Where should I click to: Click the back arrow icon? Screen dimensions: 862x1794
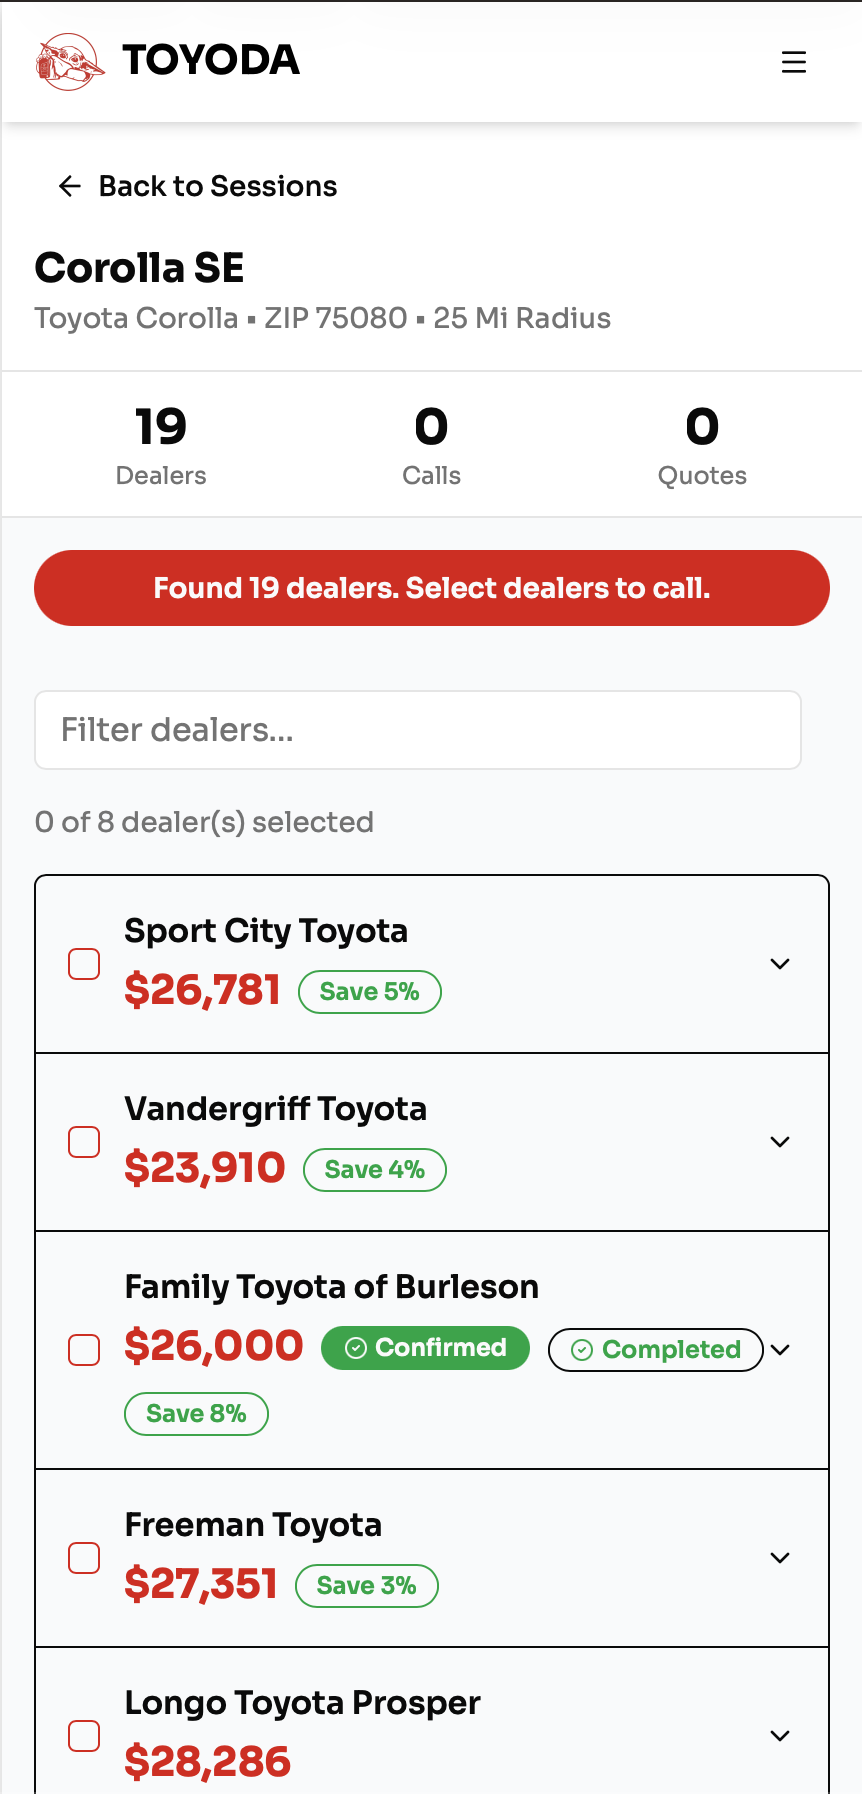[70, 186]
